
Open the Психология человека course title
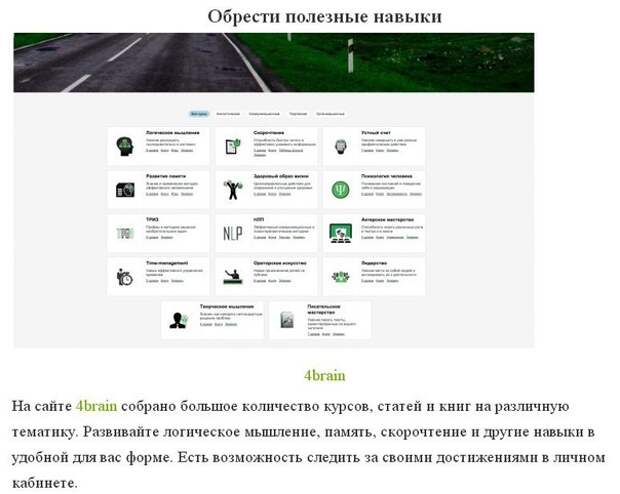[387, 176]
